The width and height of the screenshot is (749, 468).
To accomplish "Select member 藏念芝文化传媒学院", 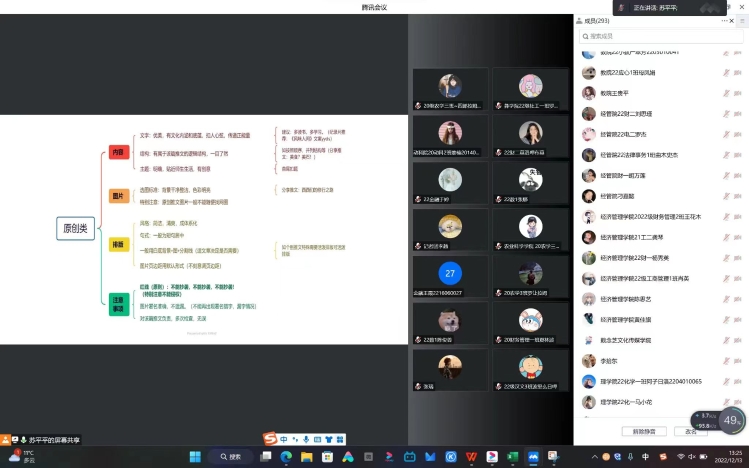I will 661,340.
